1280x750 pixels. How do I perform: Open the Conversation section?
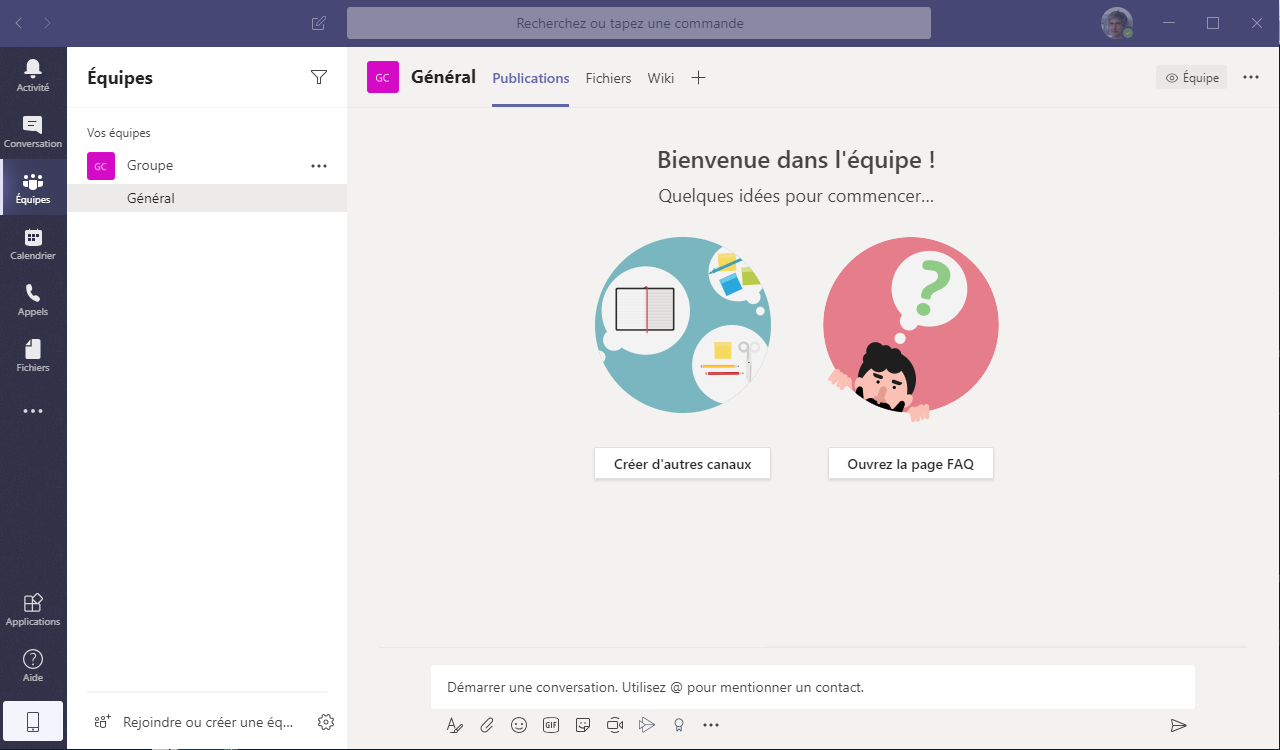(x=33, y=131)
